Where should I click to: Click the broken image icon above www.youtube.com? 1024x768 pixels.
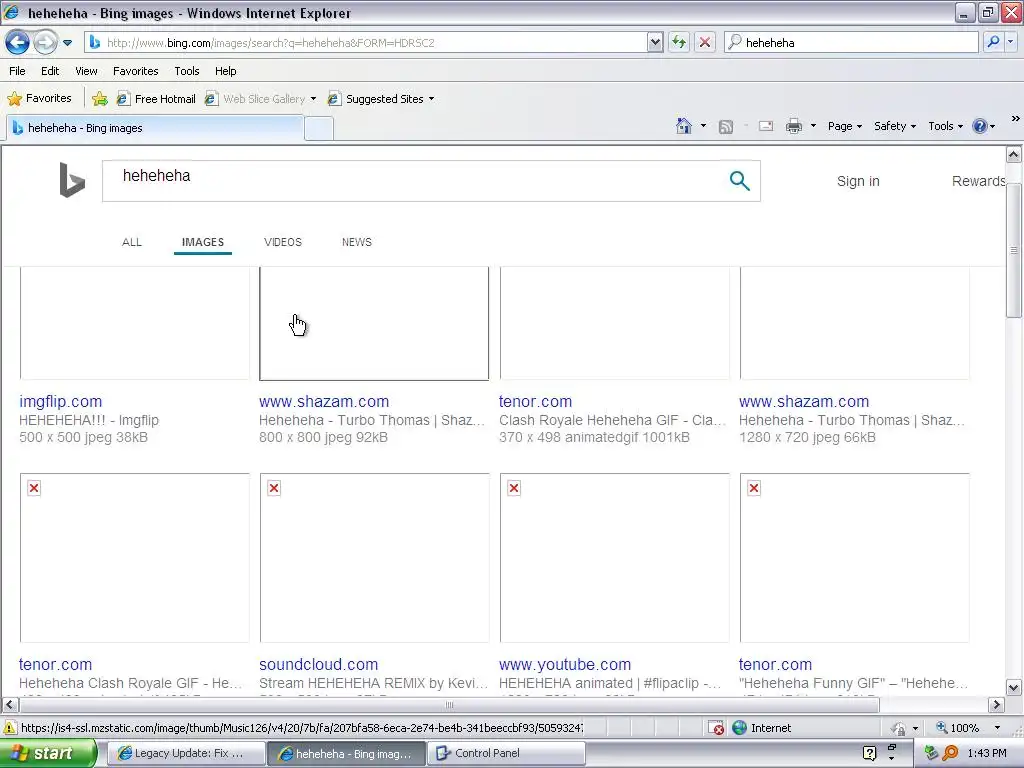click(514, 488)
